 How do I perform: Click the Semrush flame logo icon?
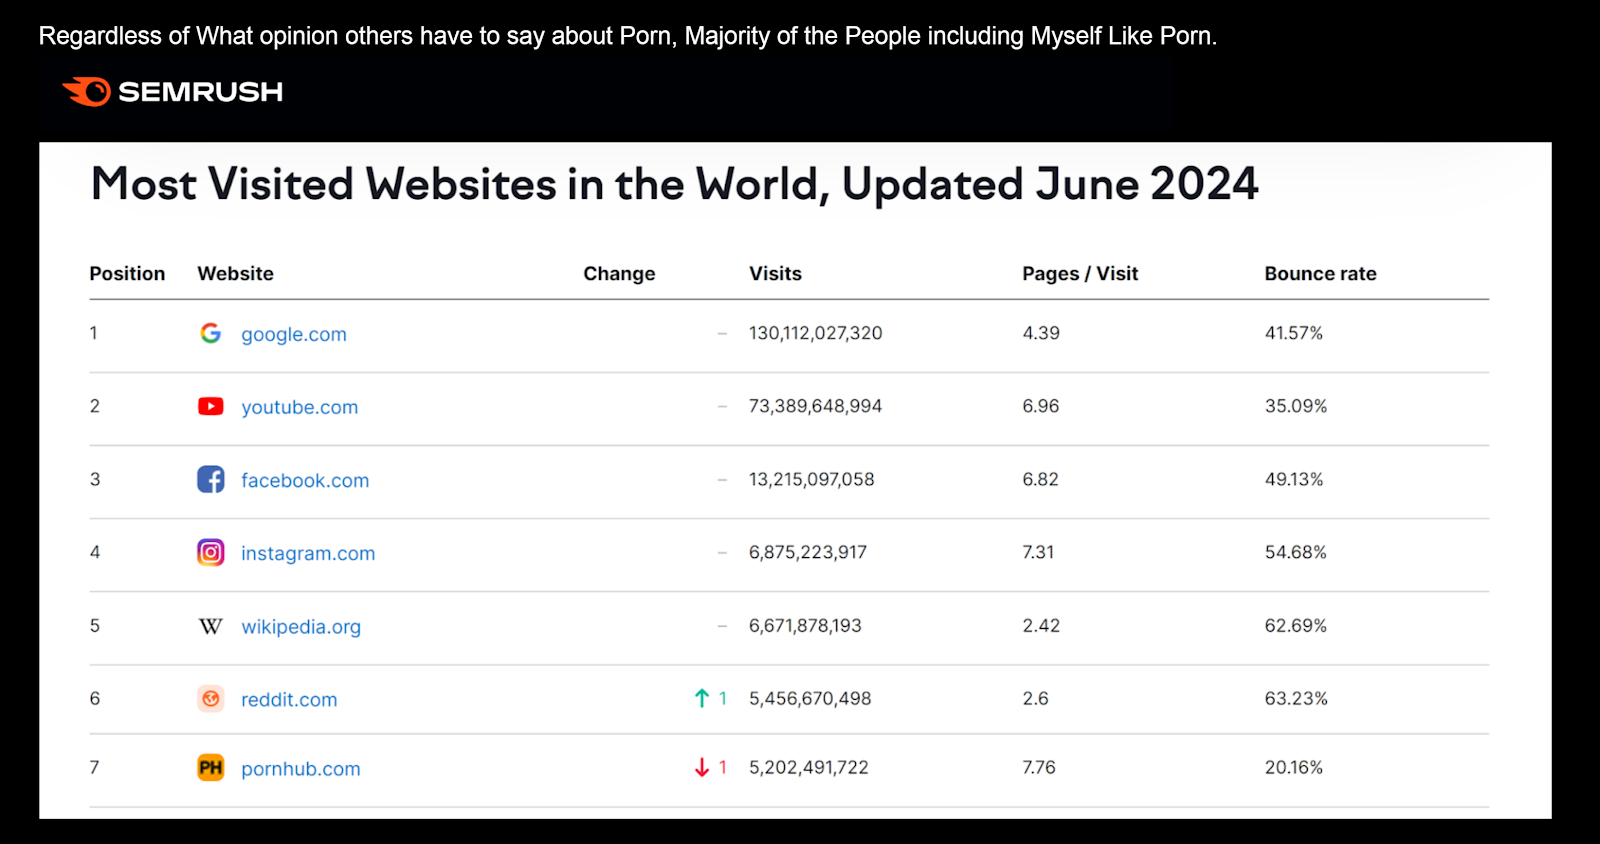tap(88, 91)
